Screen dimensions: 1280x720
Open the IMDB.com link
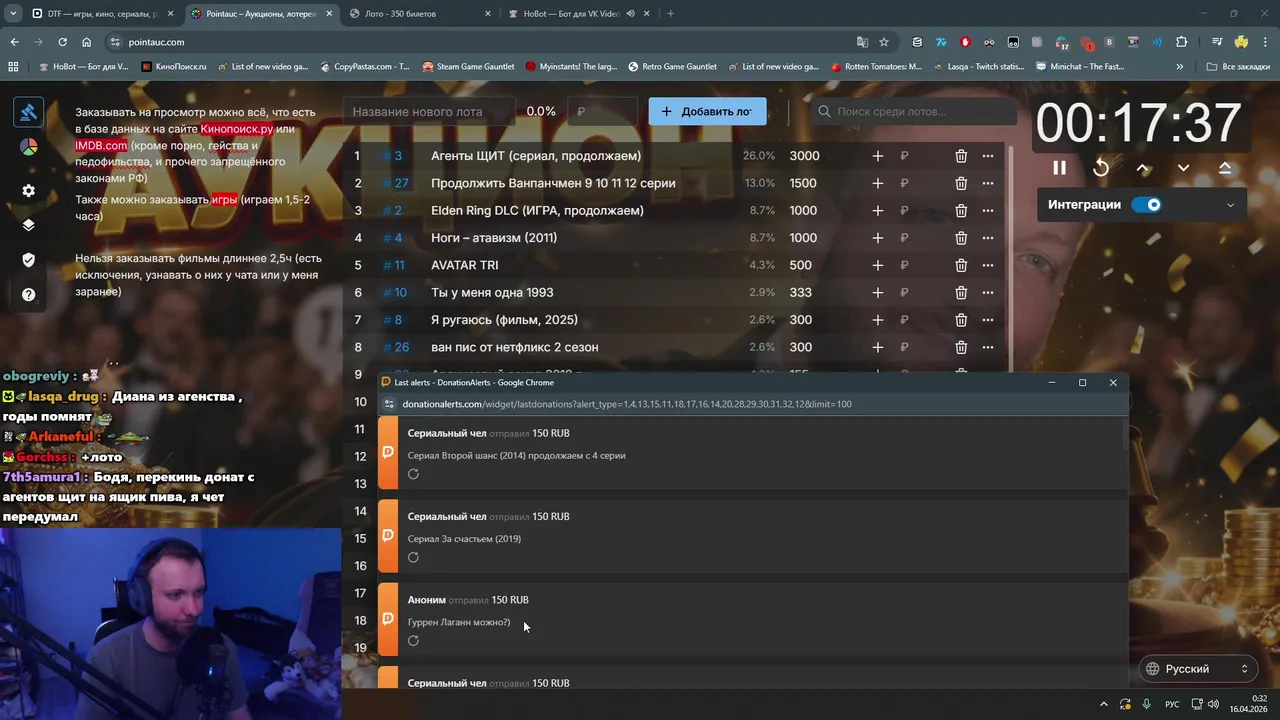click(101, 146)
